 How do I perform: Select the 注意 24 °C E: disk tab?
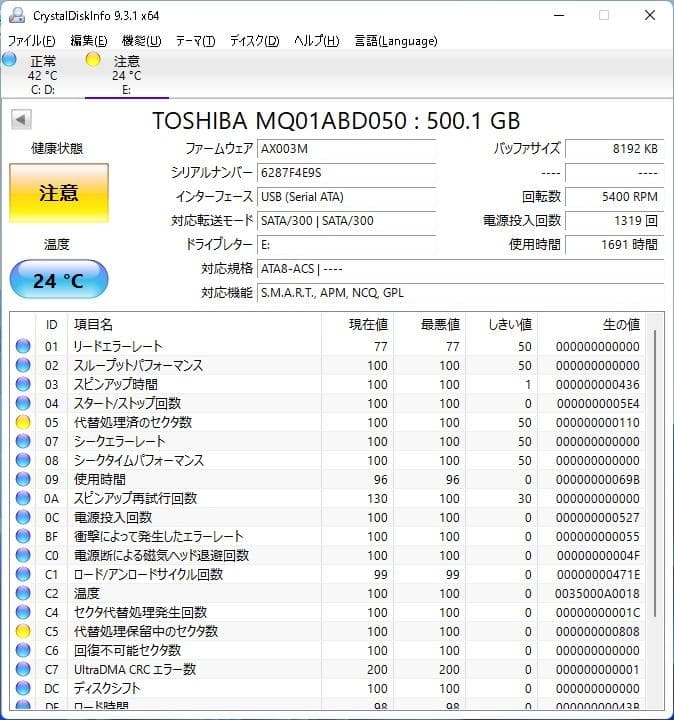127,74
